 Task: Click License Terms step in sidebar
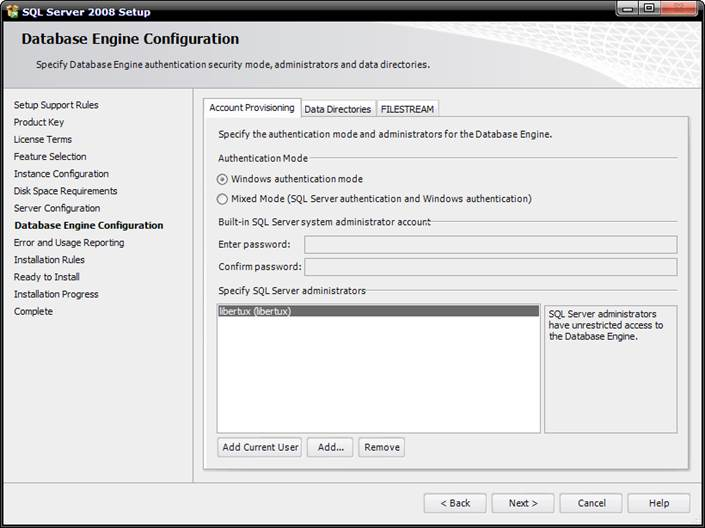[x=43, y=139]
